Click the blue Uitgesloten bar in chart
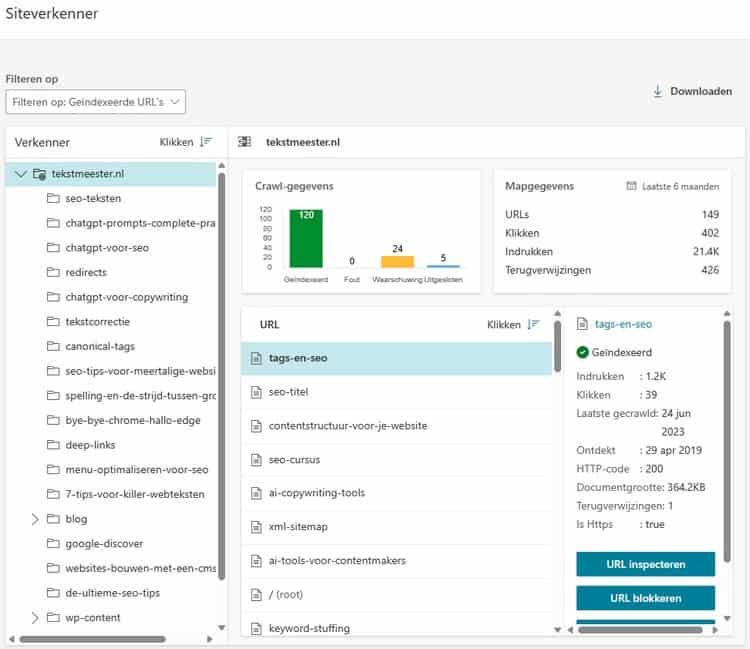The width and height of the screenshot is (750, 649). click(443, 266)
